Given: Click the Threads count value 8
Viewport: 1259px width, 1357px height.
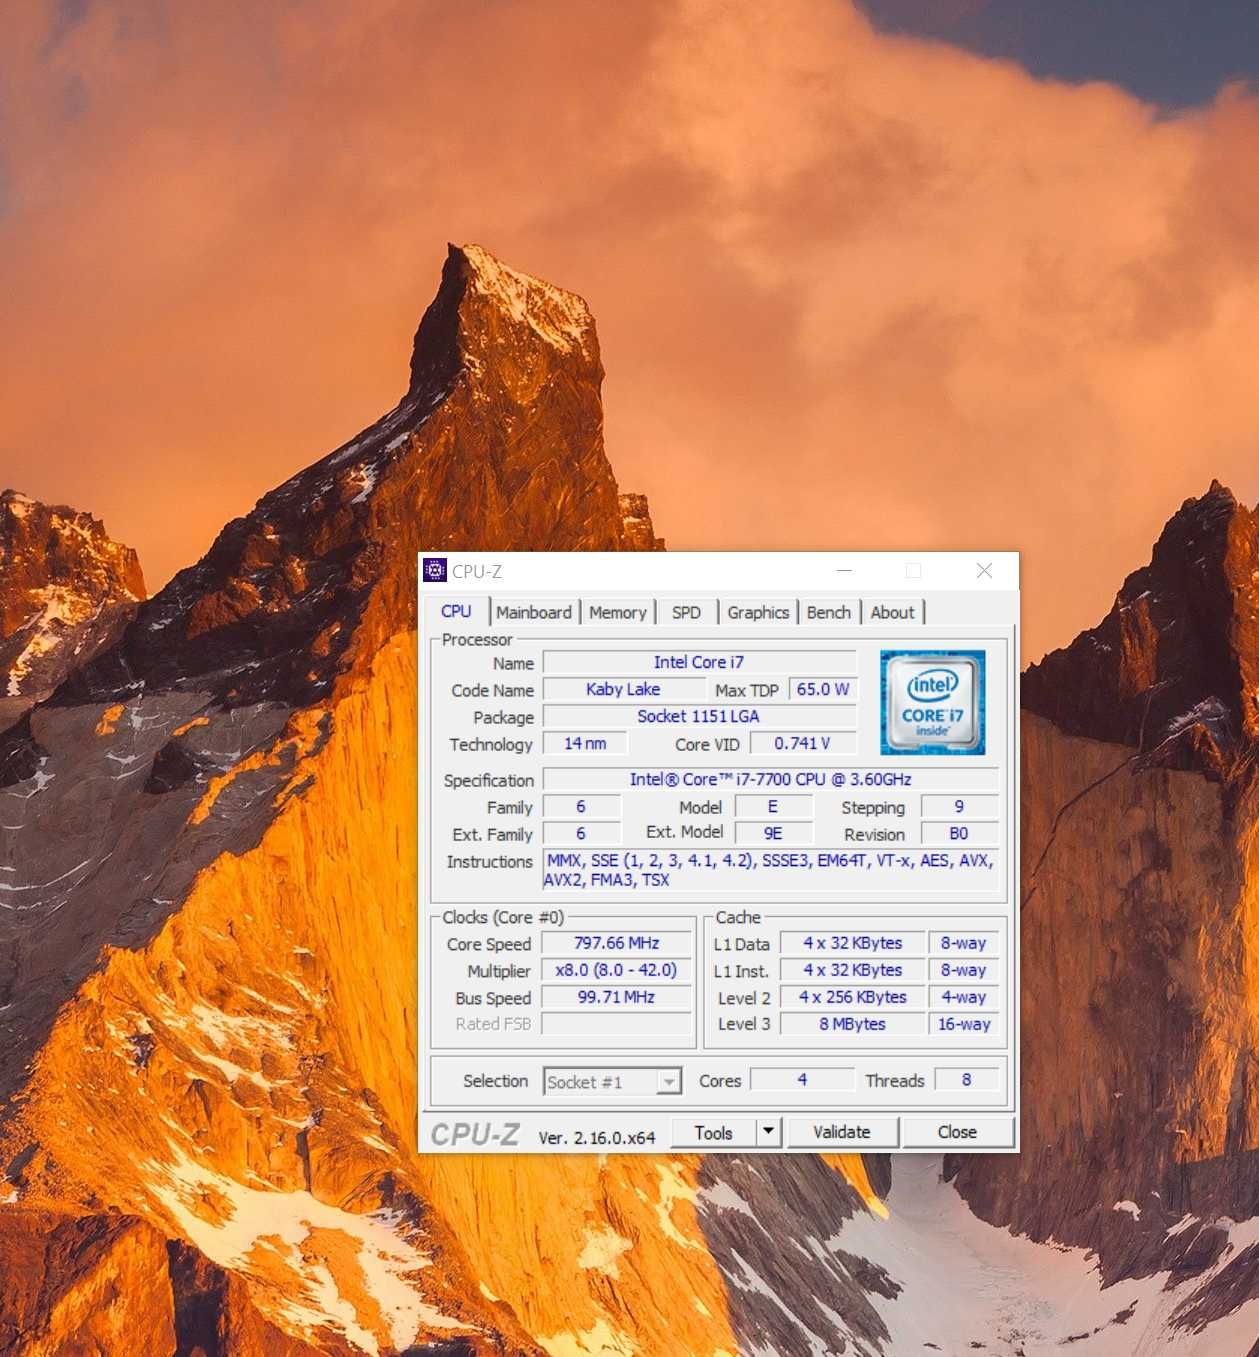Looking at the screenshot, I should [x=967, y=1080].
